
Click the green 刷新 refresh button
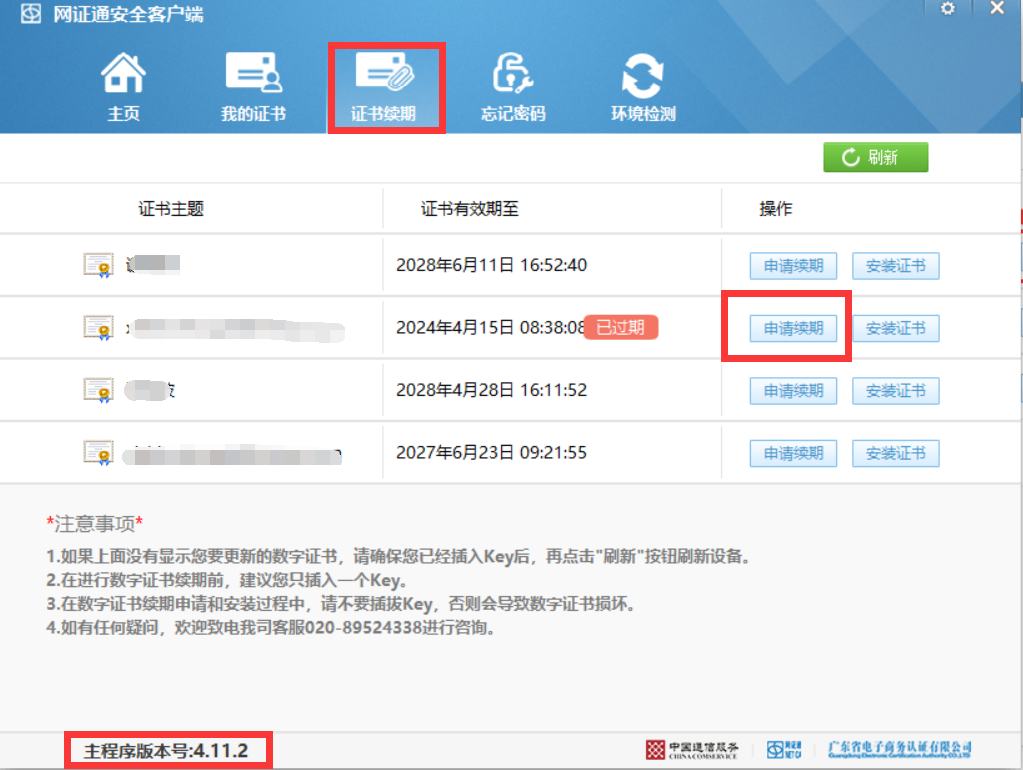click(875, 157)
